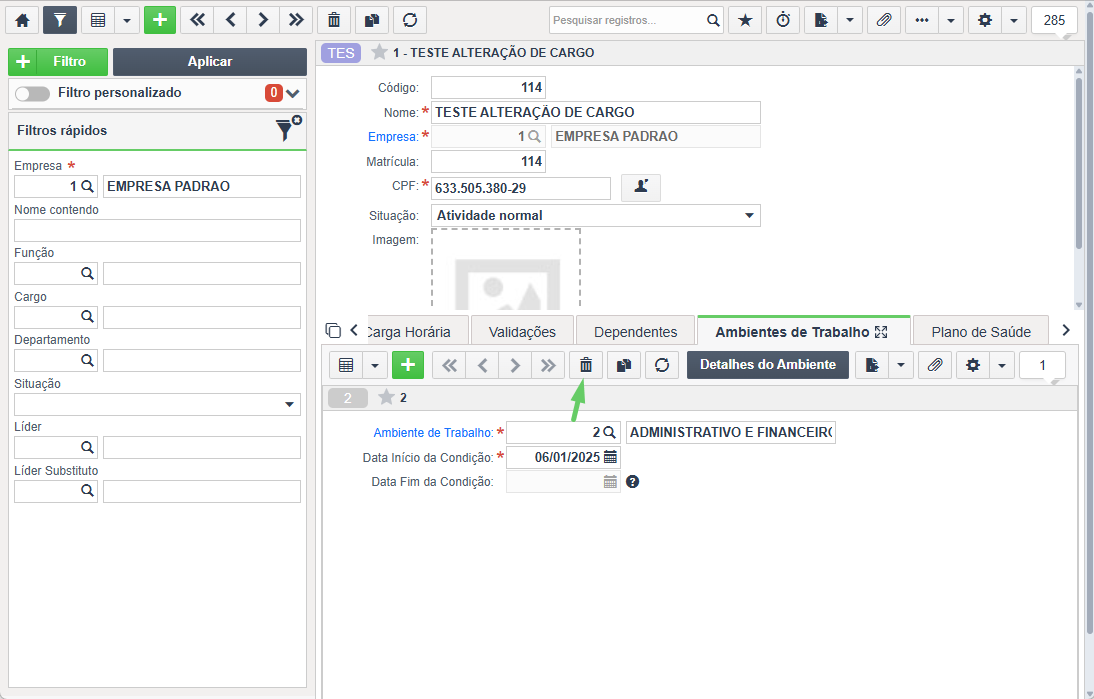1094x699 pixels.
Task: Open the stopwatch timer icon
Action: [784, 20]
